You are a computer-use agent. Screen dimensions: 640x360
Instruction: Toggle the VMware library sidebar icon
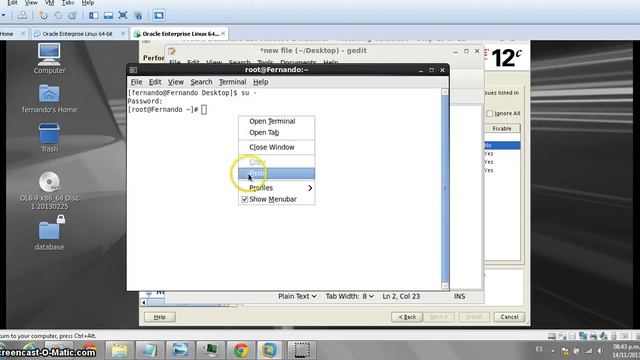tap(93, 16)
